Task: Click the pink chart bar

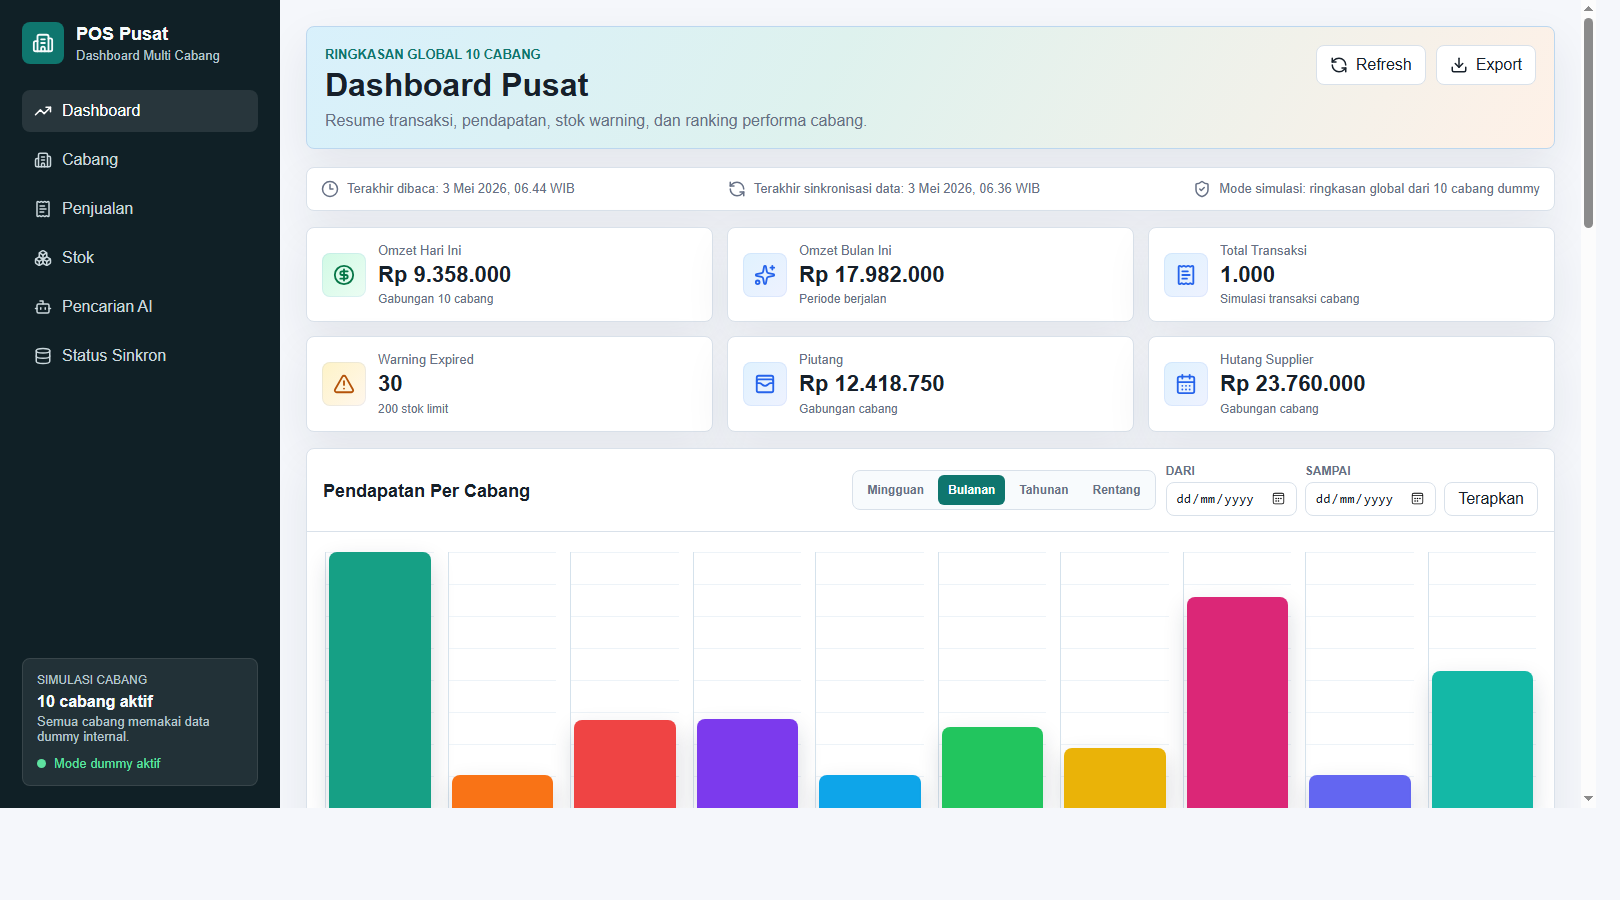Action: [1237, 702]
